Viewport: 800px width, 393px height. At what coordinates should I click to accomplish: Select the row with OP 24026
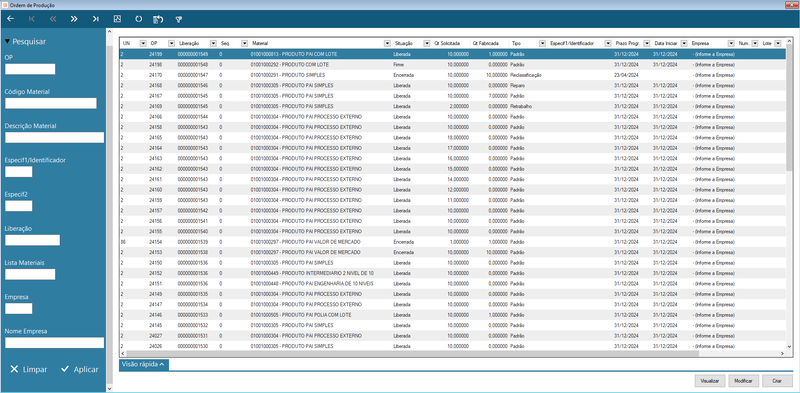coord(453,346)
